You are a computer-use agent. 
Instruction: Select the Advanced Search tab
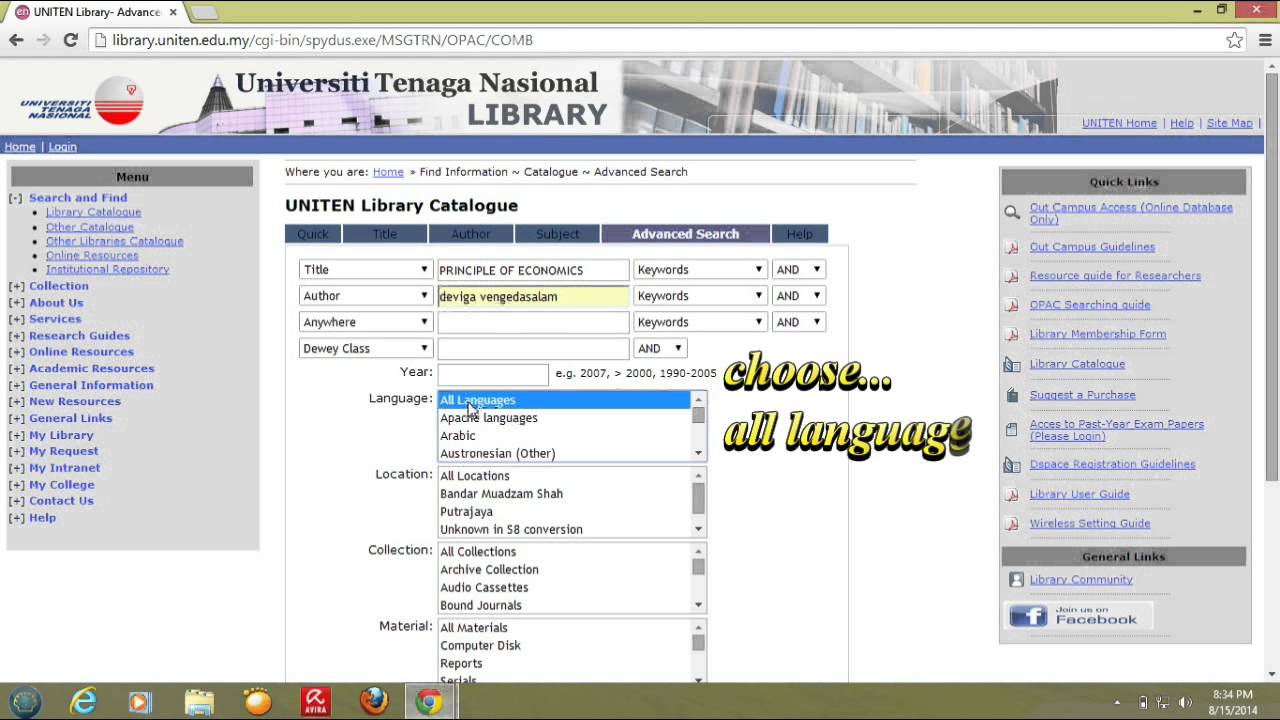(685, 234)
